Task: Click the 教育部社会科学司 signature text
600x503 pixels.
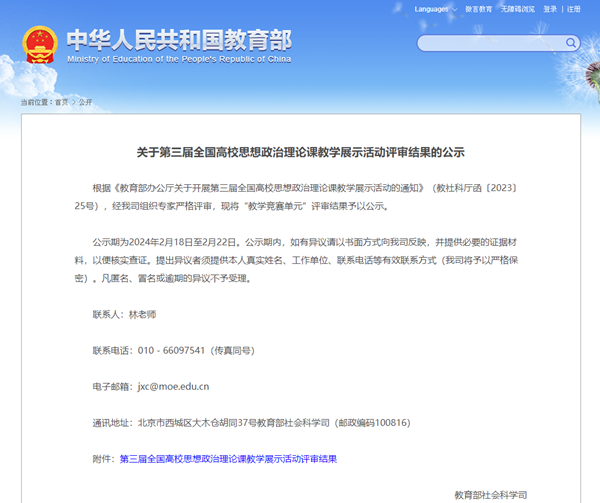Action: 490,494
